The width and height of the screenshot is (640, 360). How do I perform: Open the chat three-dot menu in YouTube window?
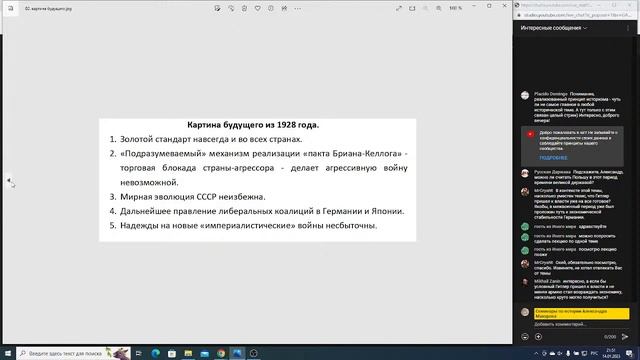(x=628, y=28)
